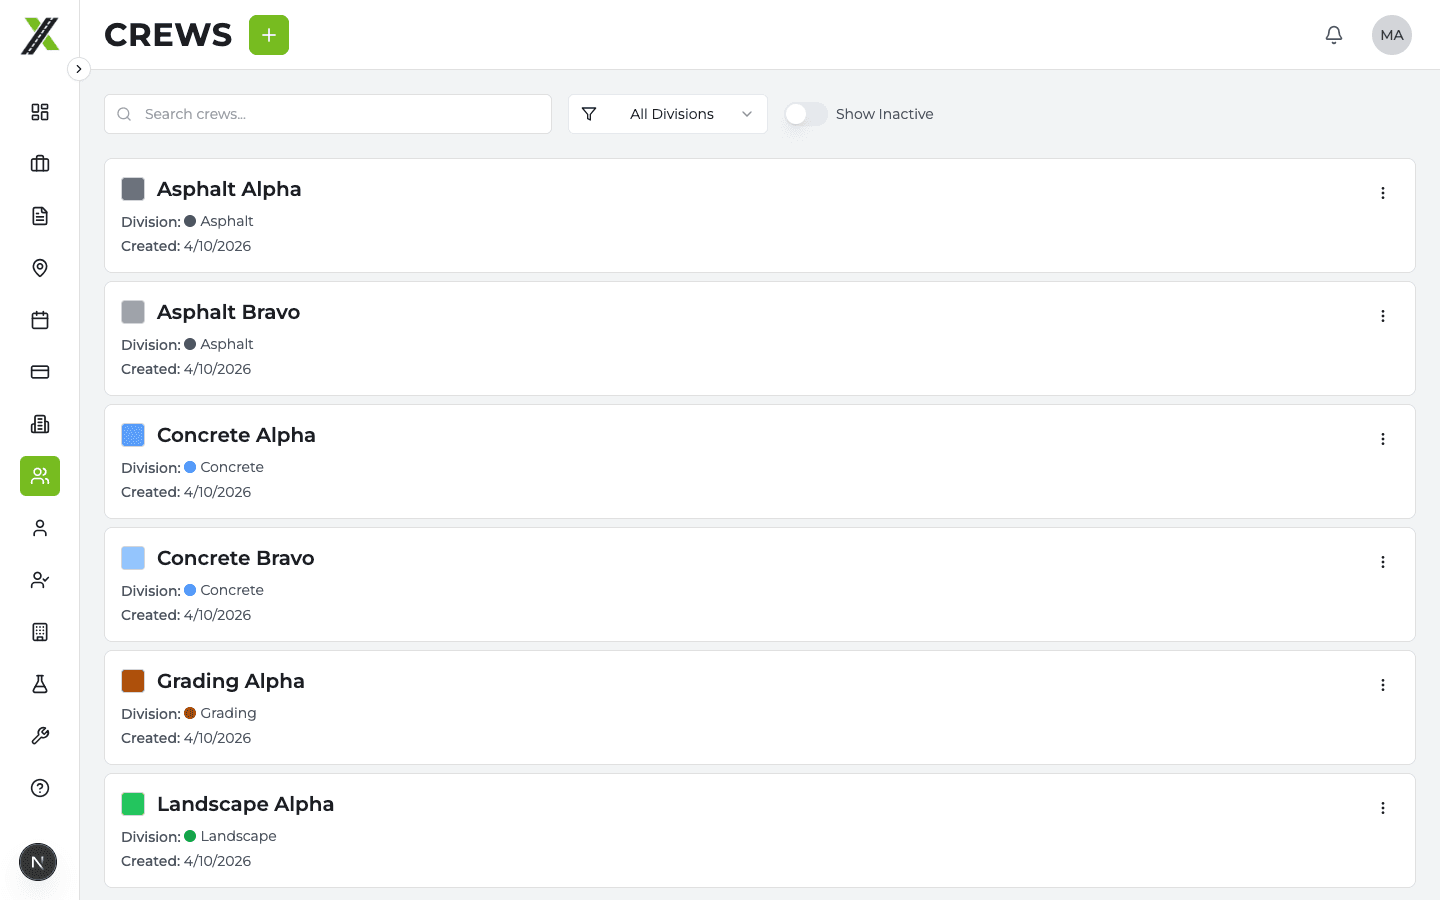Image resolution: width=1440 pixels, height=900 pixels.
Task: Open the briefcase jobs icon in sidebar
Action: (40, 164)
